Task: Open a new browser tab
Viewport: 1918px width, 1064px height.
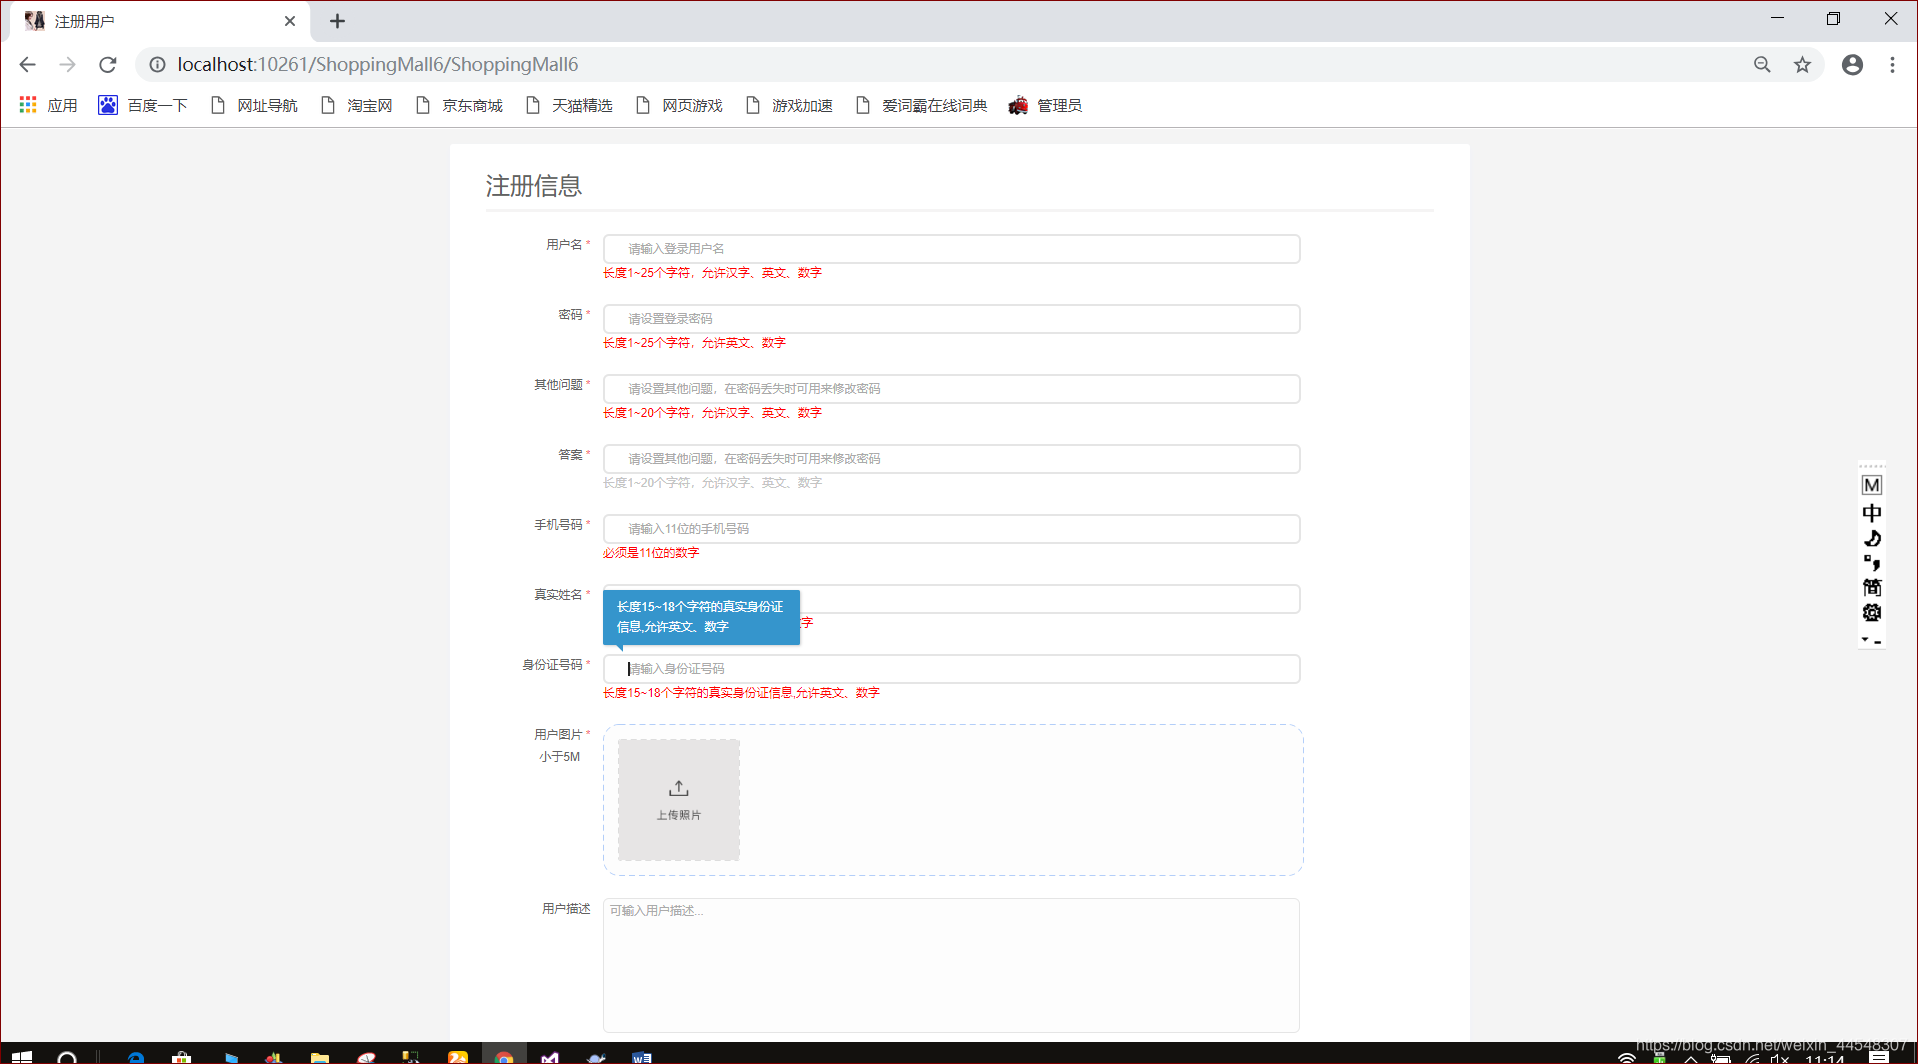Action: tap(337, 21)
